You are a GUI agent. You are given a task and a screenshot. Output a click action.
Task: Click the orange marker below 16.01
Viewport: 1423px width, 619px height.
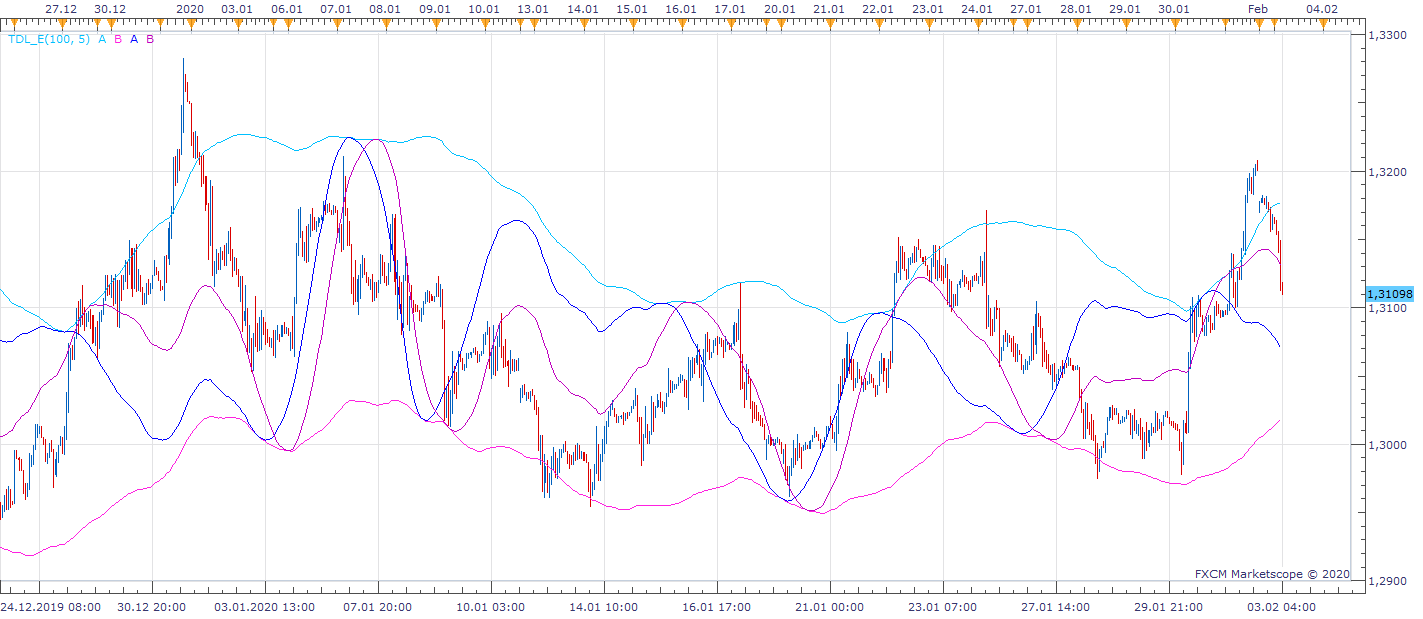(x=681, y=24)
